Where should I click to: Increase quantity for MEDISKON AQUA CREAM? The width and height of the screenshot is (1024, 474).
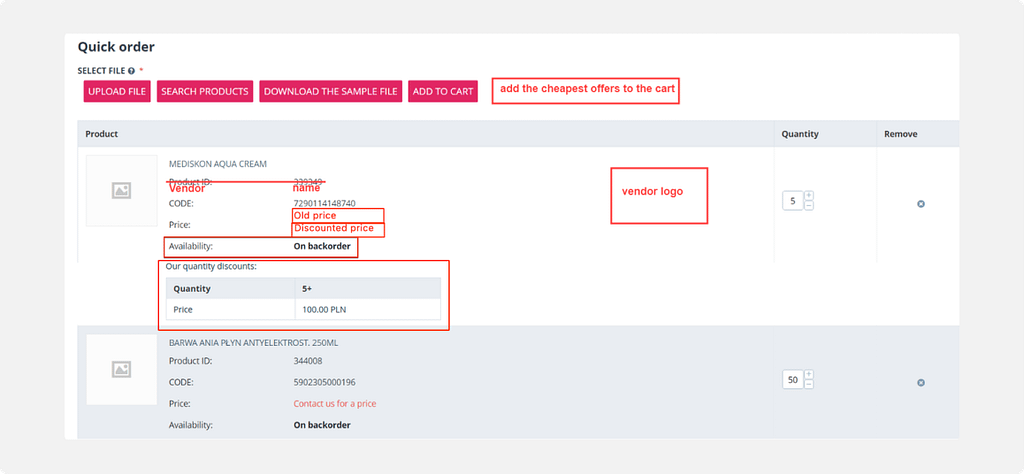click(809, 196)
